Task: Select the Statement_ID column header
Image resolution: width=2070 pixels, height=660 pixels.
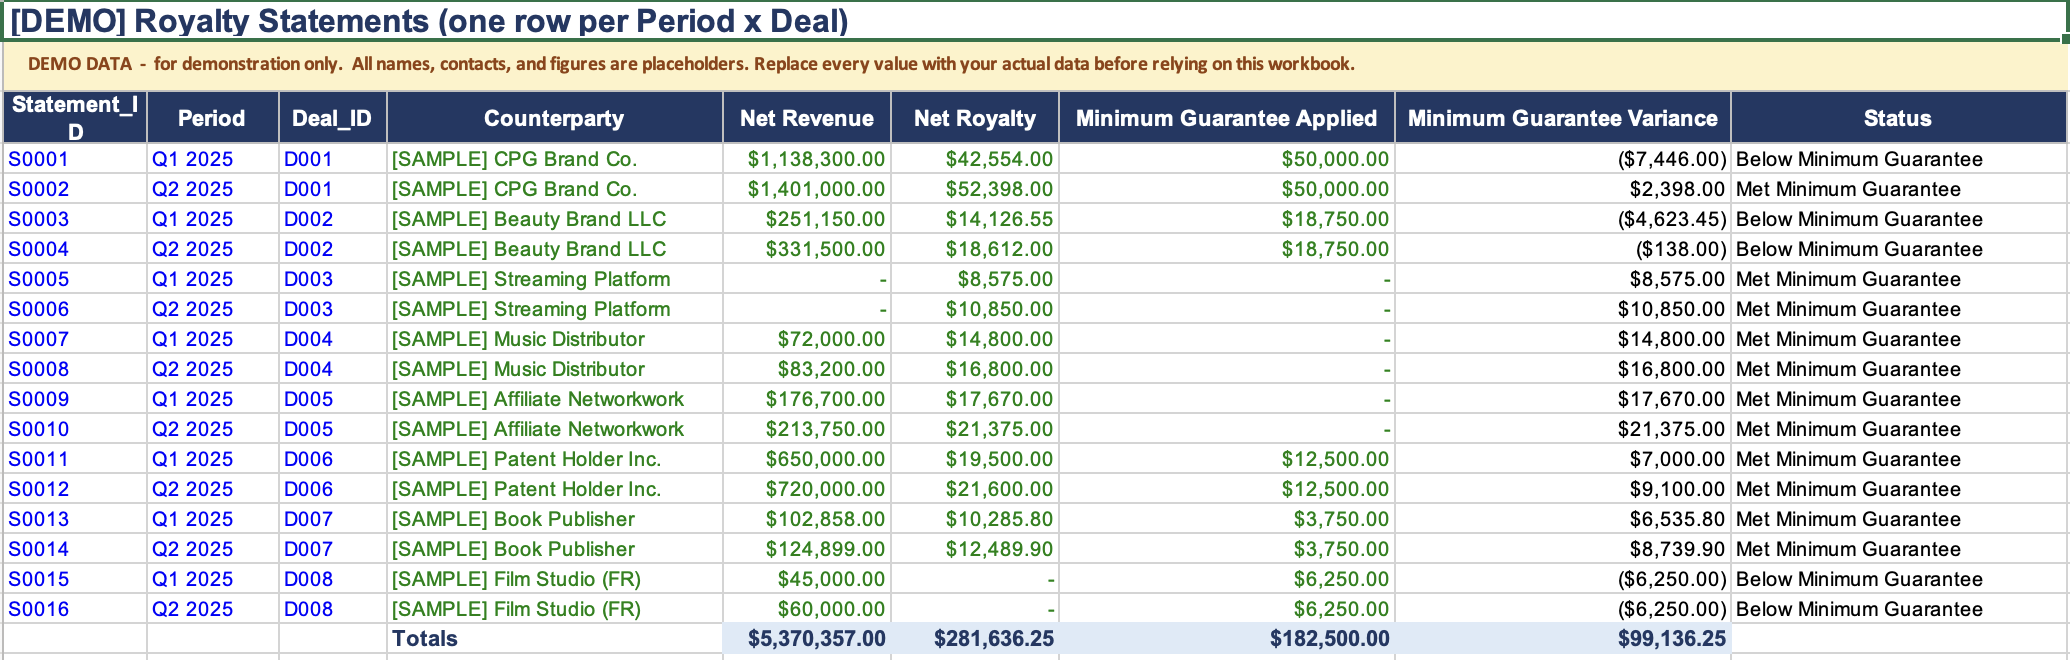Action: coord(75,117)
